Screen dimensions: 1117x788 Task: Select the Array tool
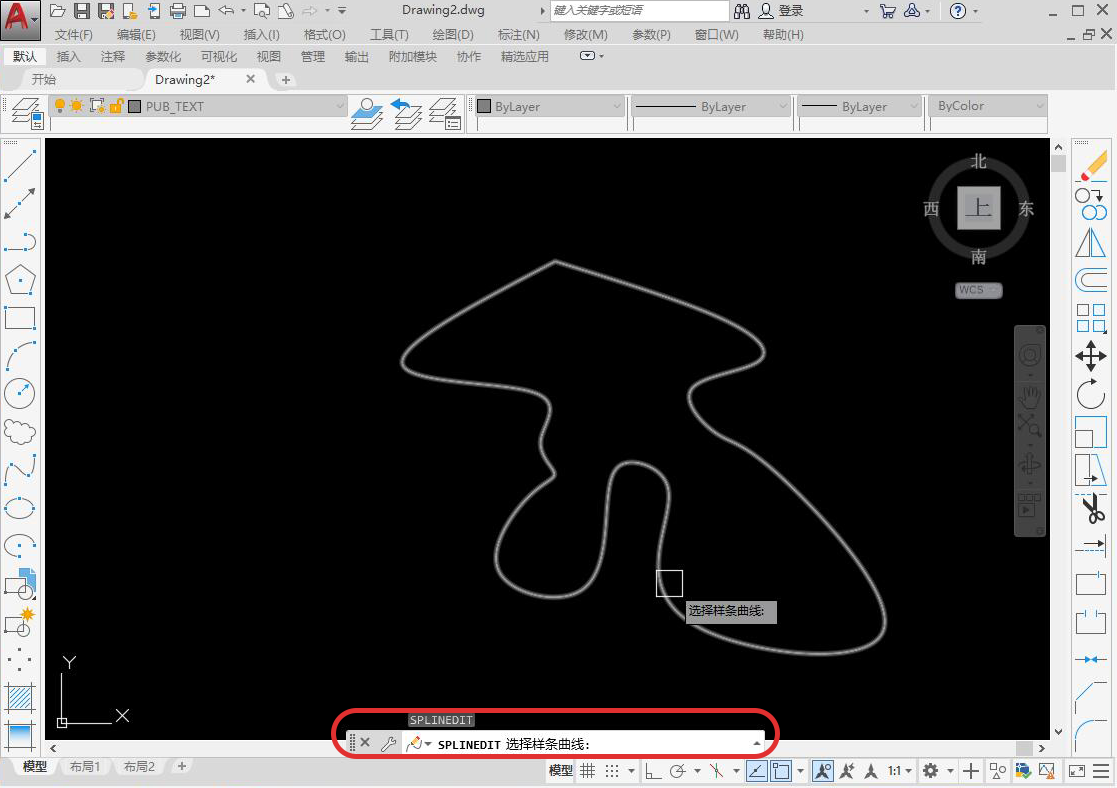tap(1091, 318)
